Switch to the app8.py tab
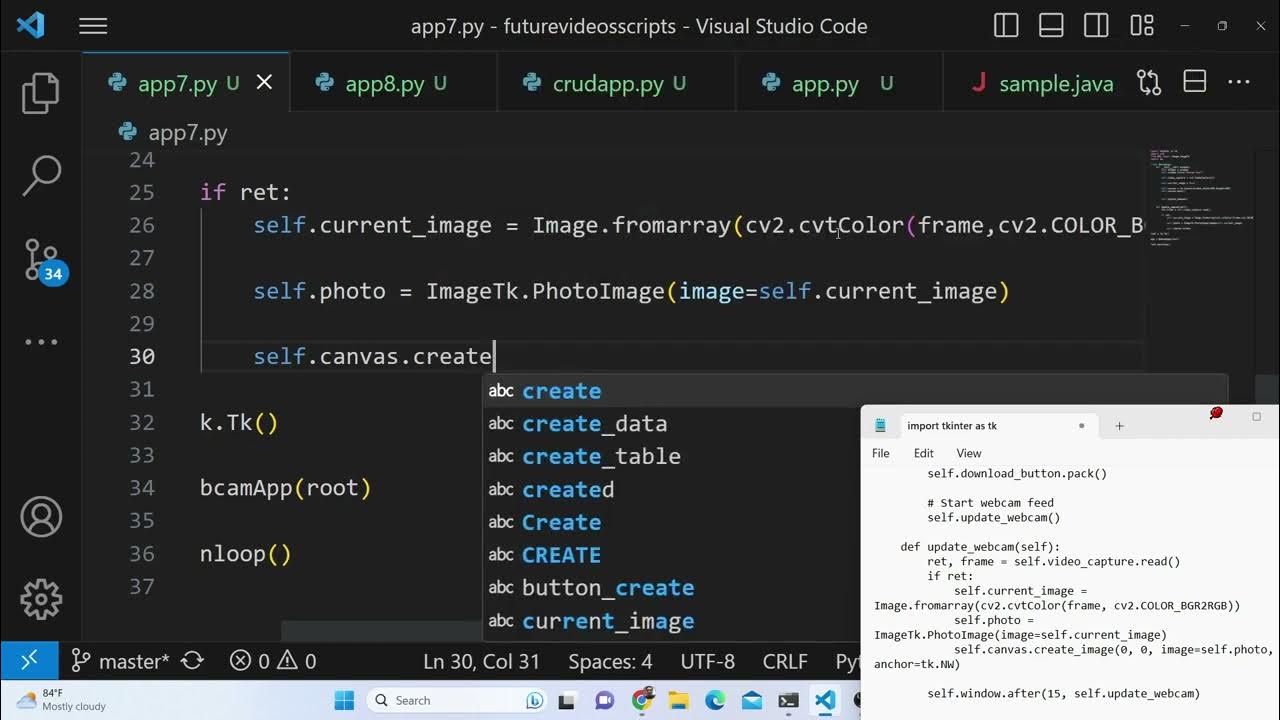This screenshot has width=1280, height=720. click(384, 84)
